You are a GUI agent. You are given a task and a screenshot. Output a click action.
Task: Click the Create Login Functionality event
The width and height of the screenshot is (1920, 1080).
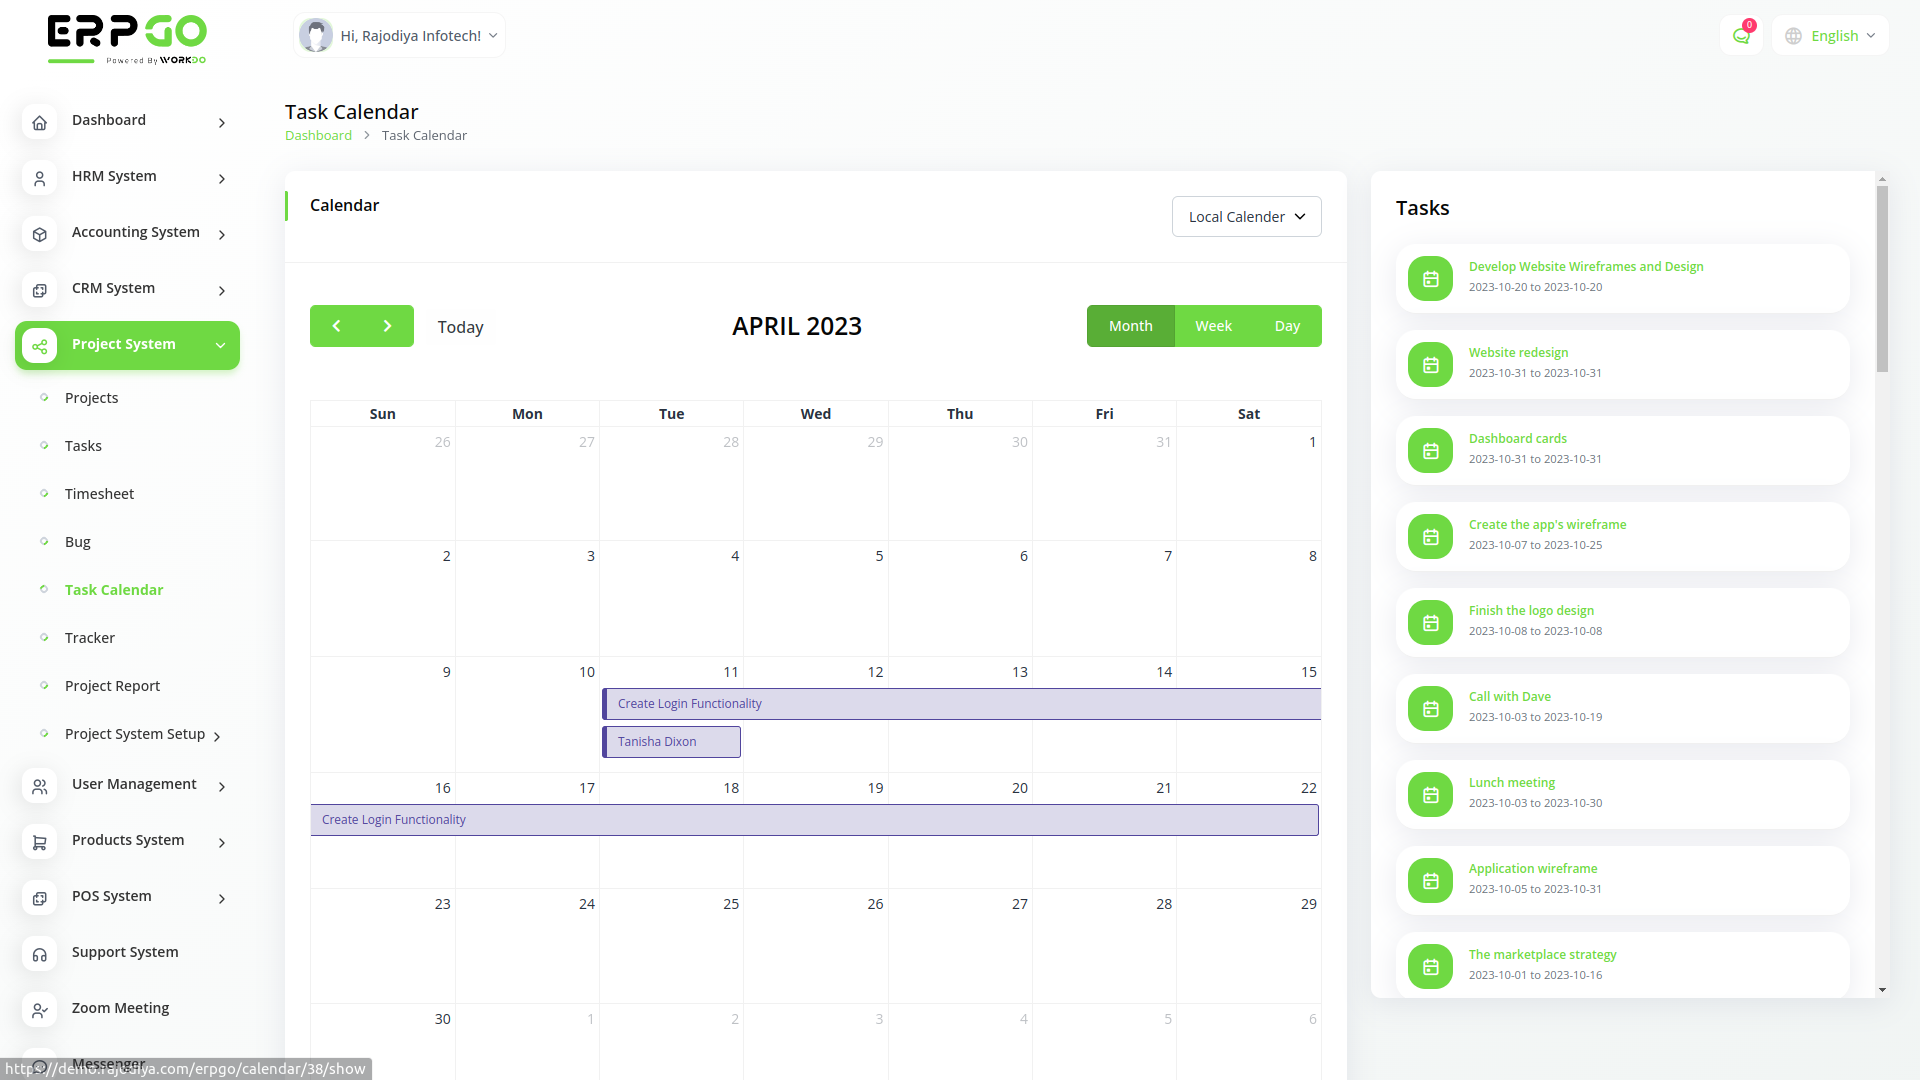pyautogui.click(x=689, y=703)
